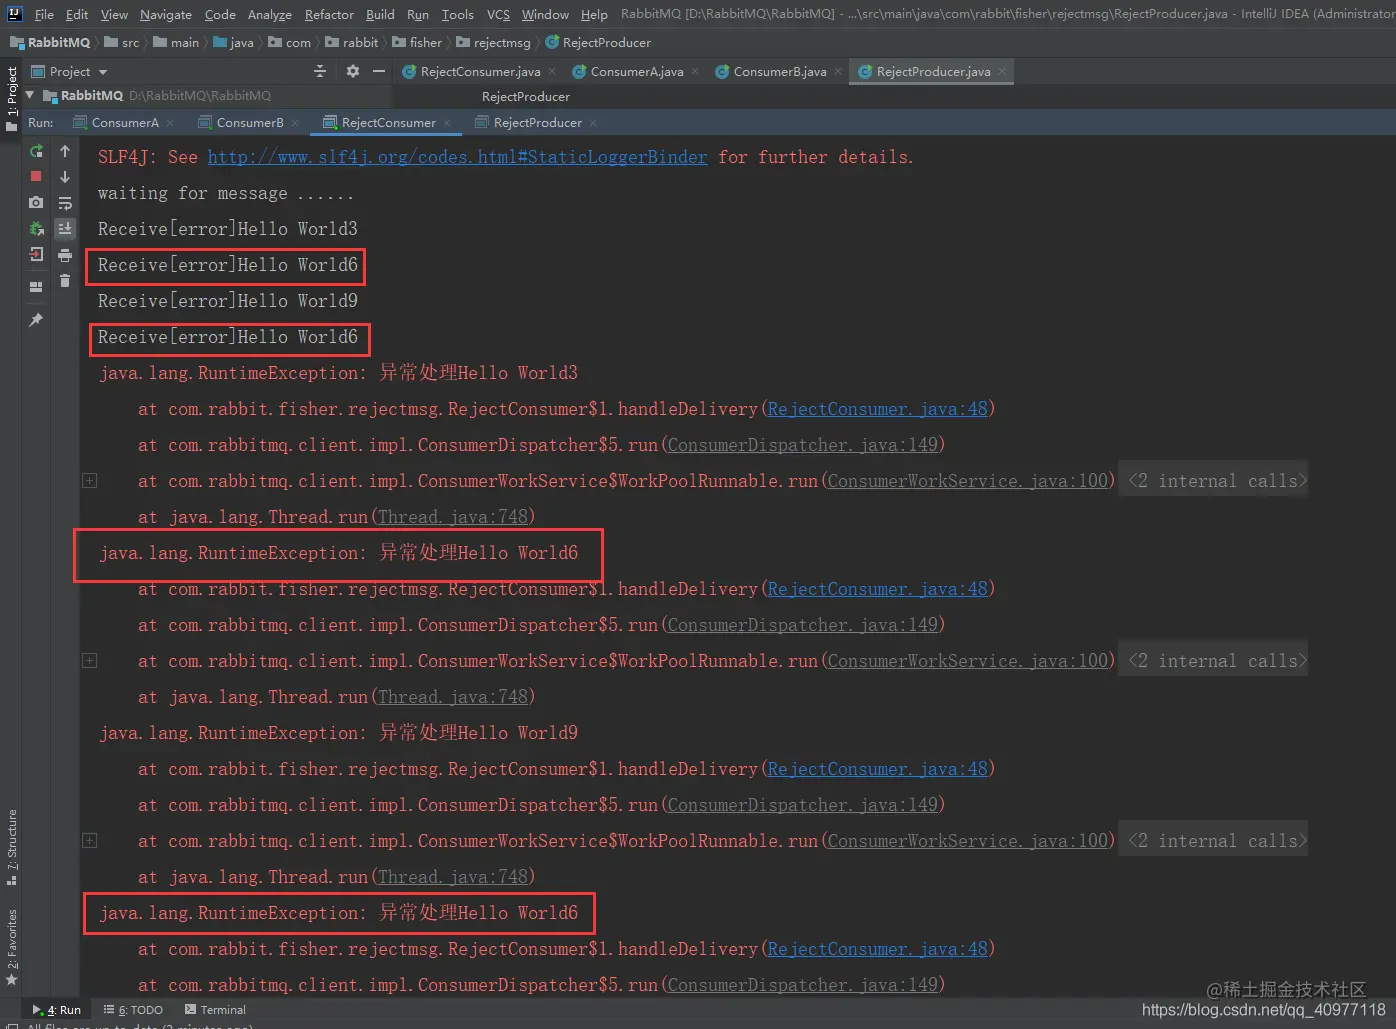The height and width of the screenshot is (1029, 1396).
Task: Close the RejectProducer.java editor tab
Action: tap(1002, 71)
